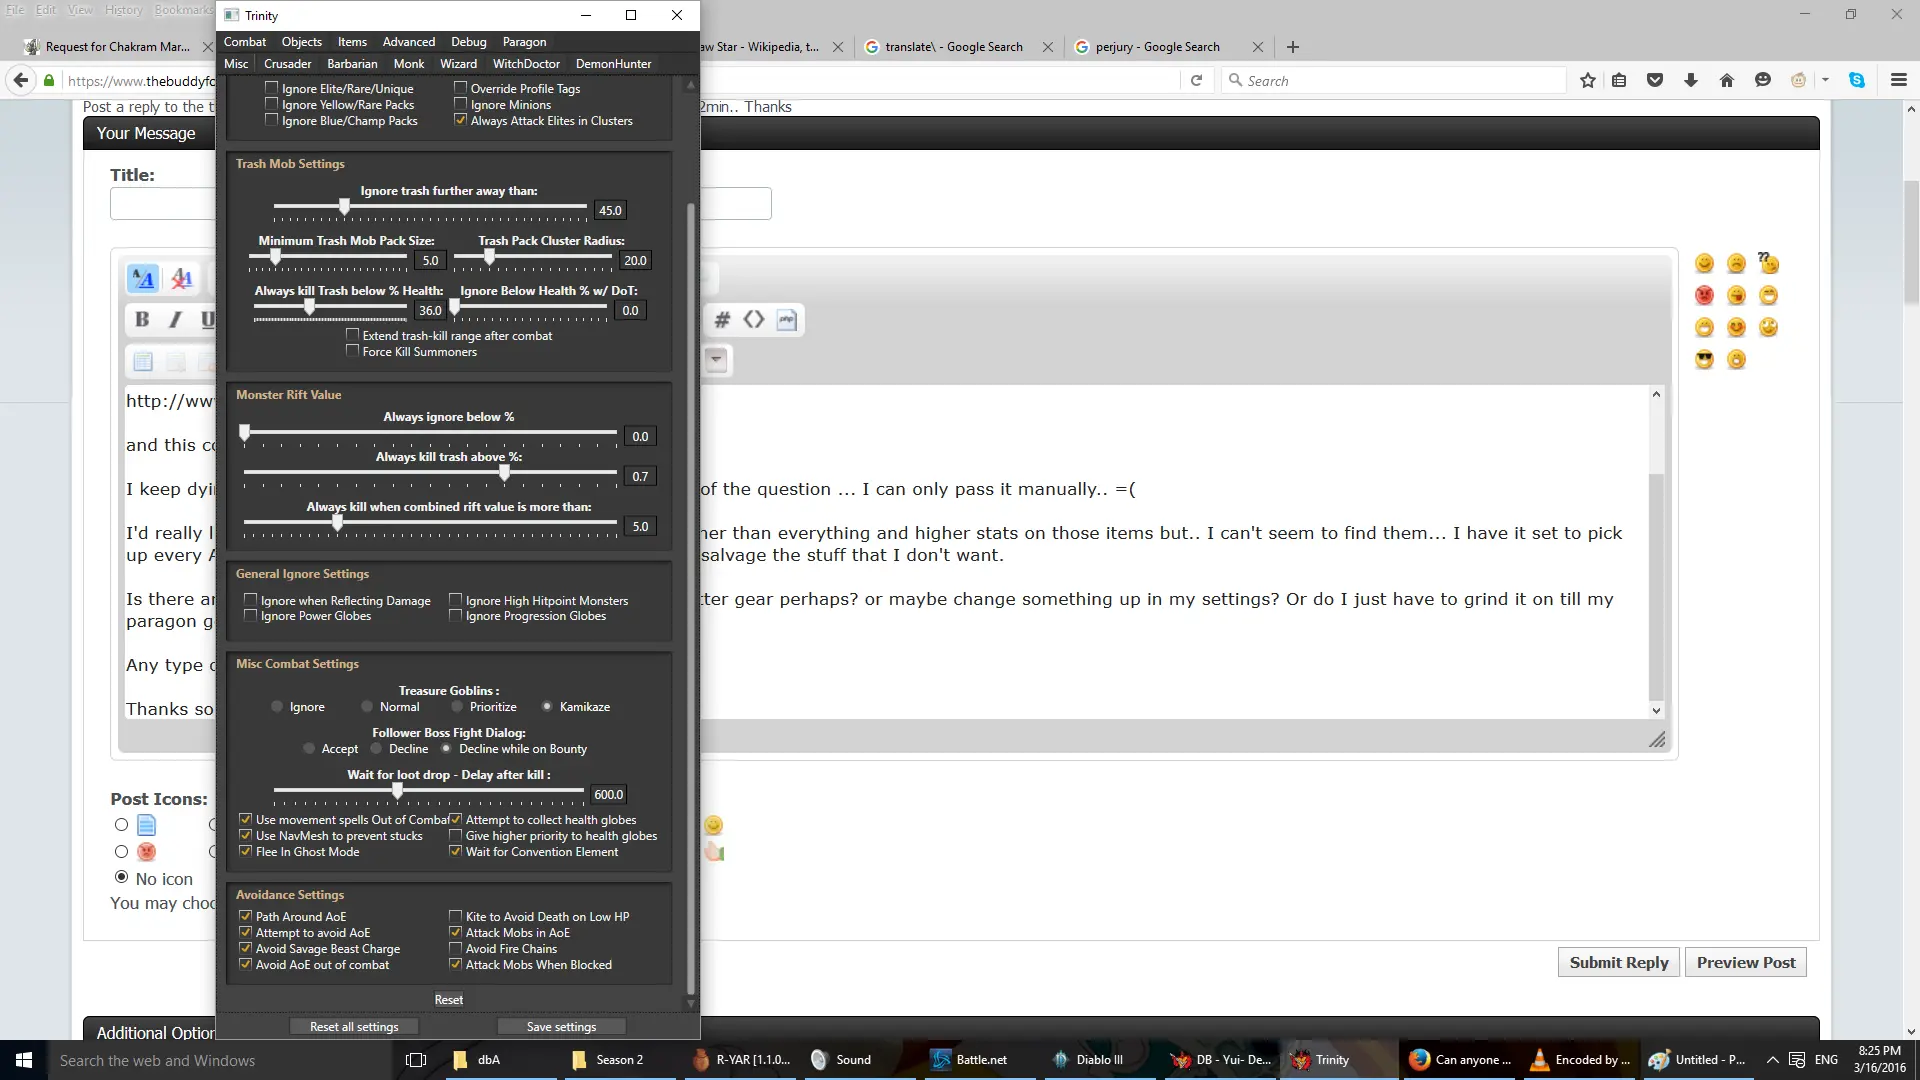The height and width of the screenshot is (1080, 1920).
Task: Click Always kill trash above % slider
Action: (504, 472)
